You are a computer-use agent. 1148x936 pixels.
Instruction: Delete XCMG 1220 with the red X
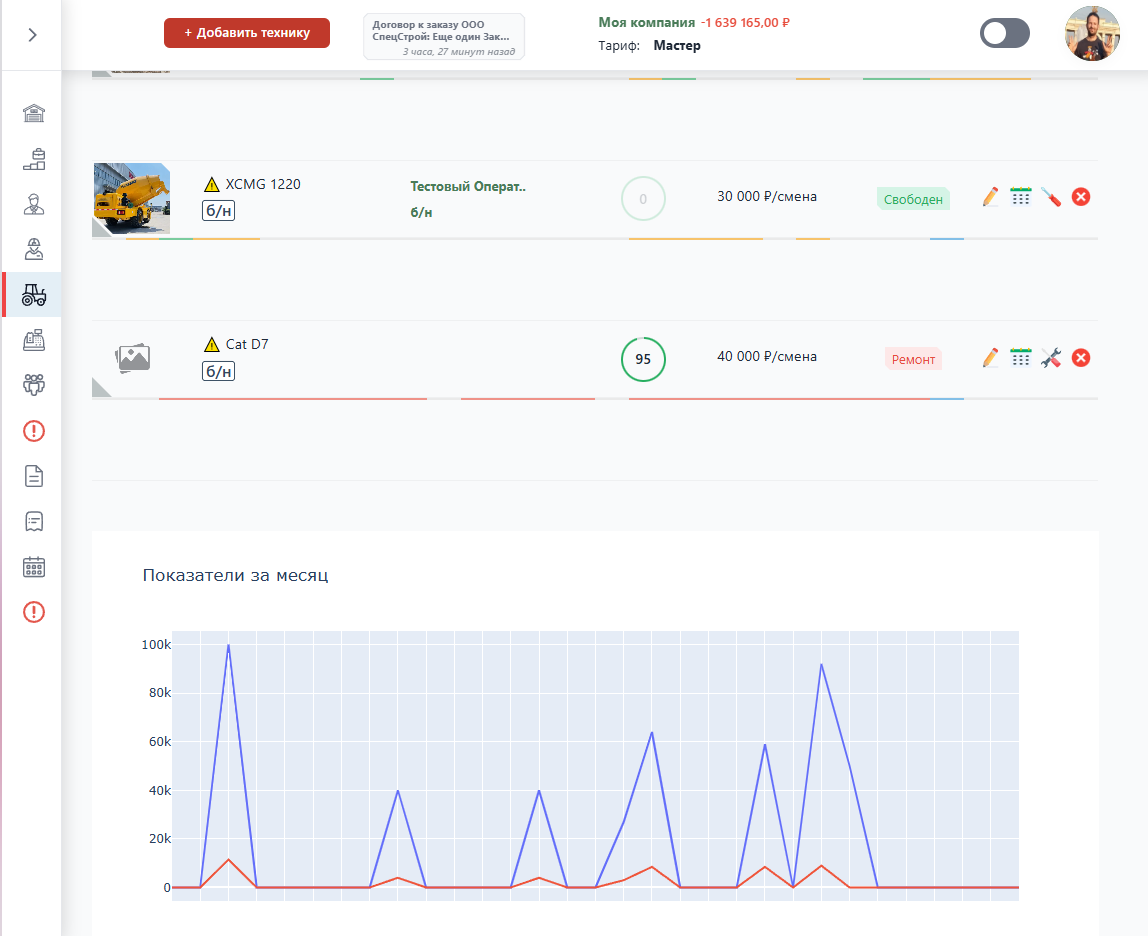coord(1081,197)
